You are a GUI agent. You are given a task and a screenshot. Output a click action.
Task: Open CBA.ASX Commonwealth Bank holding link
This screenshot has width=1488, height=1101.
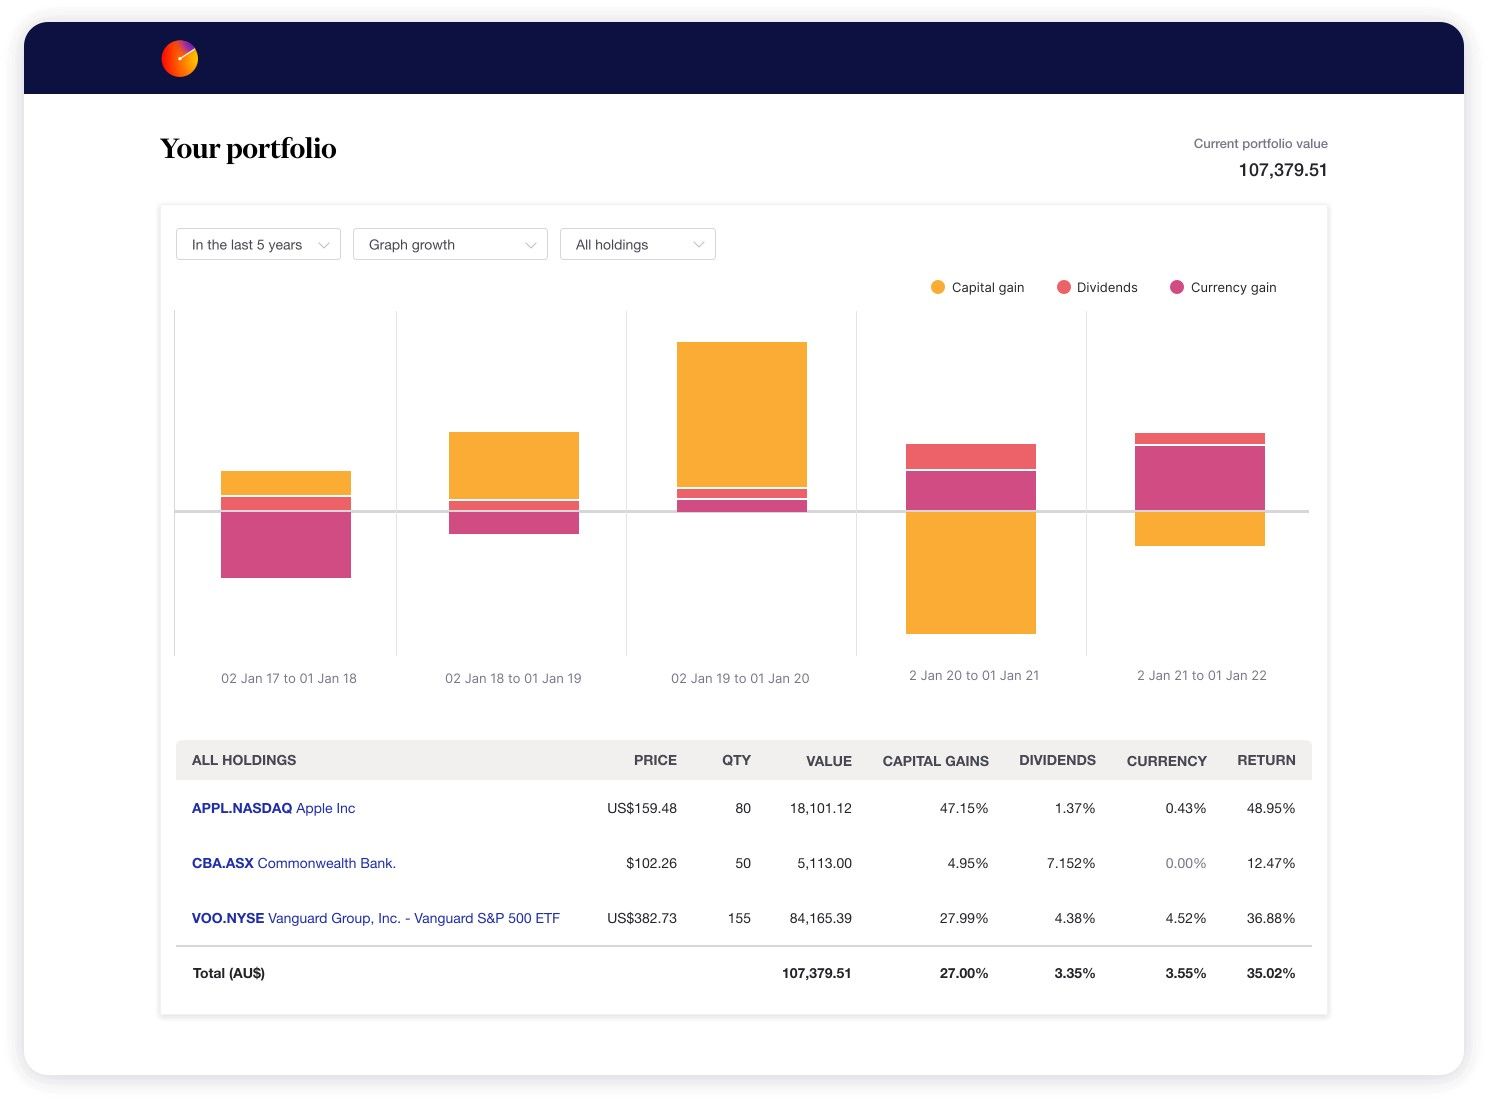pos(294,863)
